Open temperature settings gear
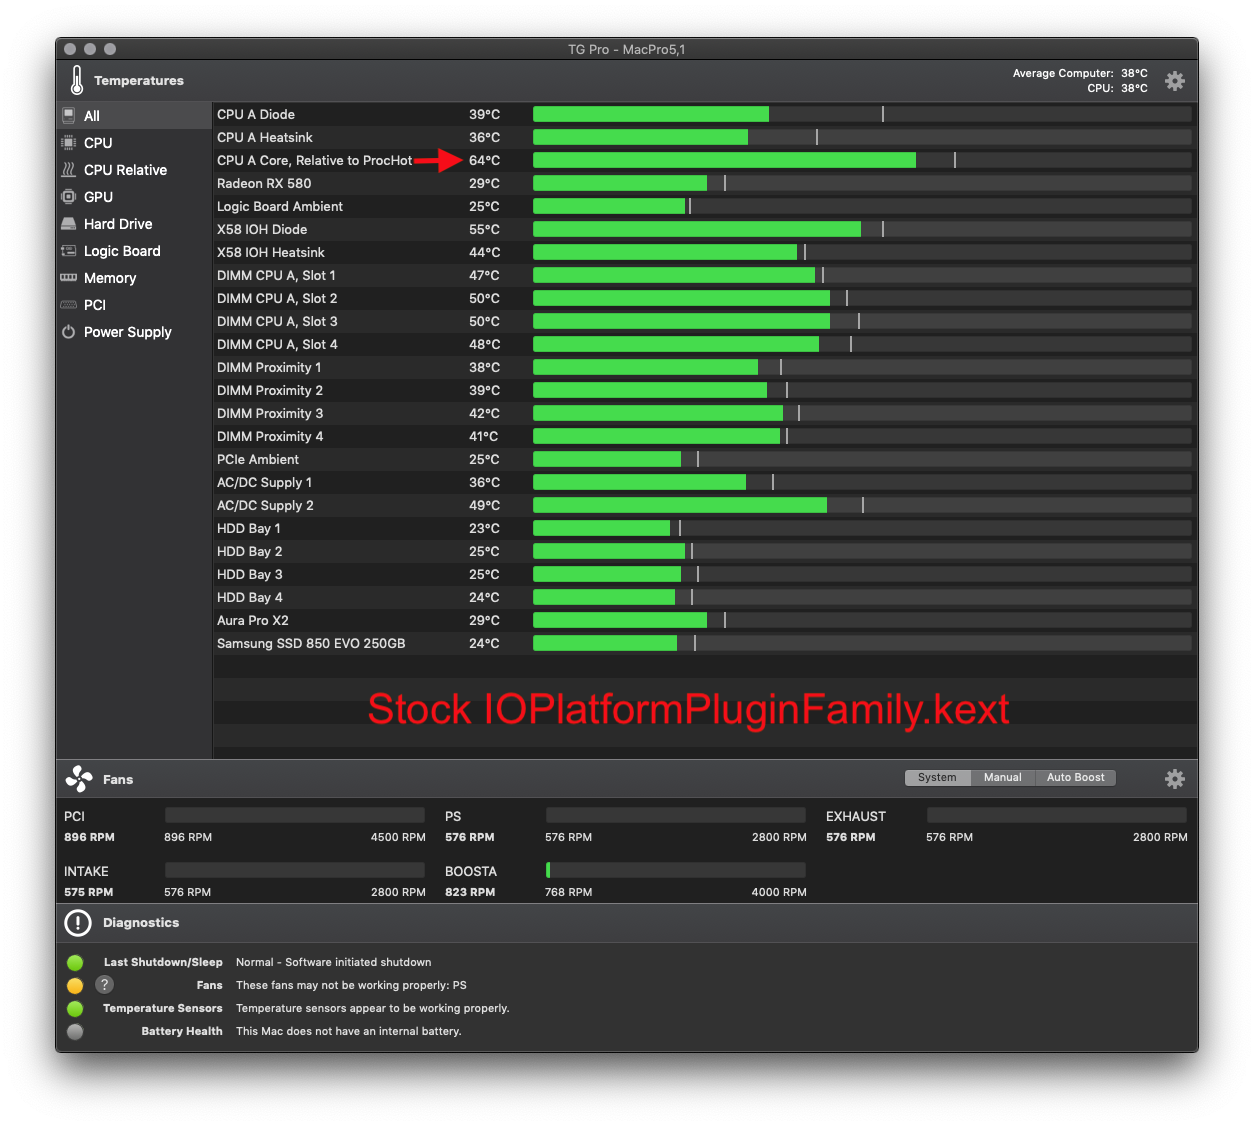Viewport: 1254px width, 1126px height. [x=1175, y=81]
